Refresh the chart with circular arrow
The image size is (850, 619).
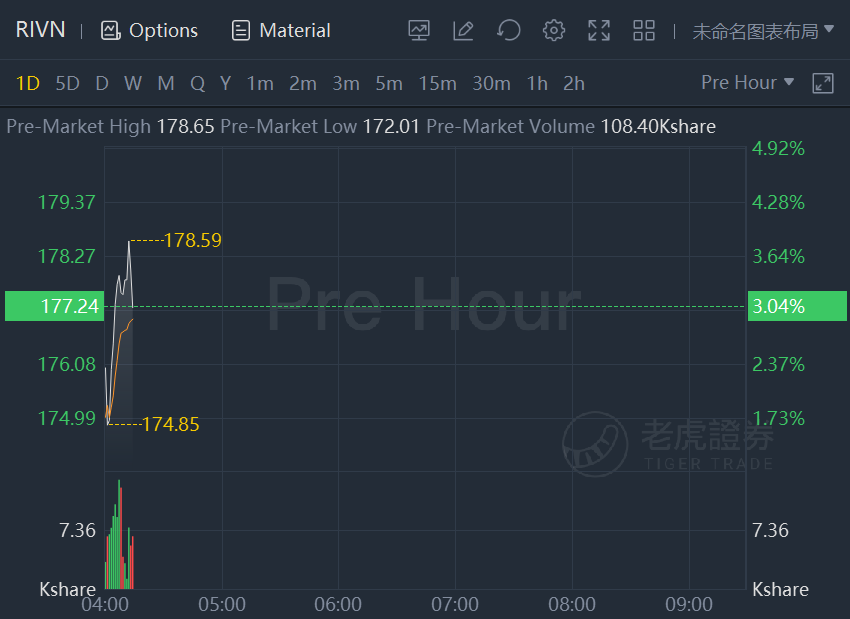(x=508, y=30)
